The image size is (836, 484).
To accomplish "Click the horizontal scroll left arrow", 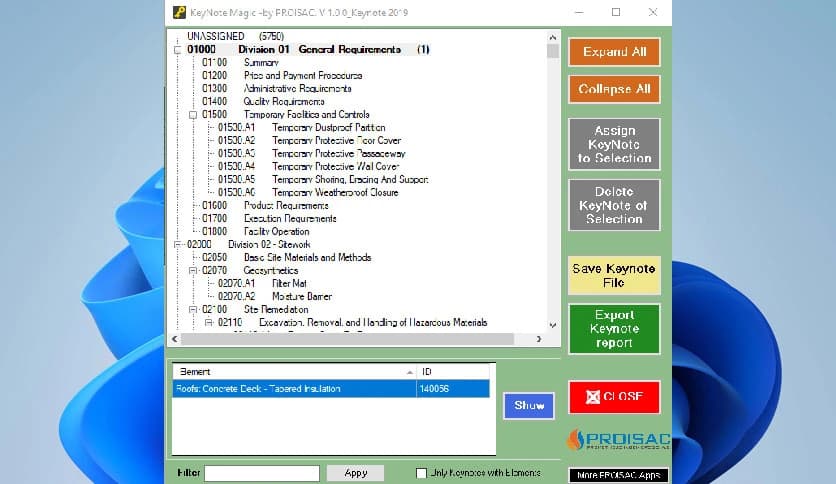I will click(175, 339).
